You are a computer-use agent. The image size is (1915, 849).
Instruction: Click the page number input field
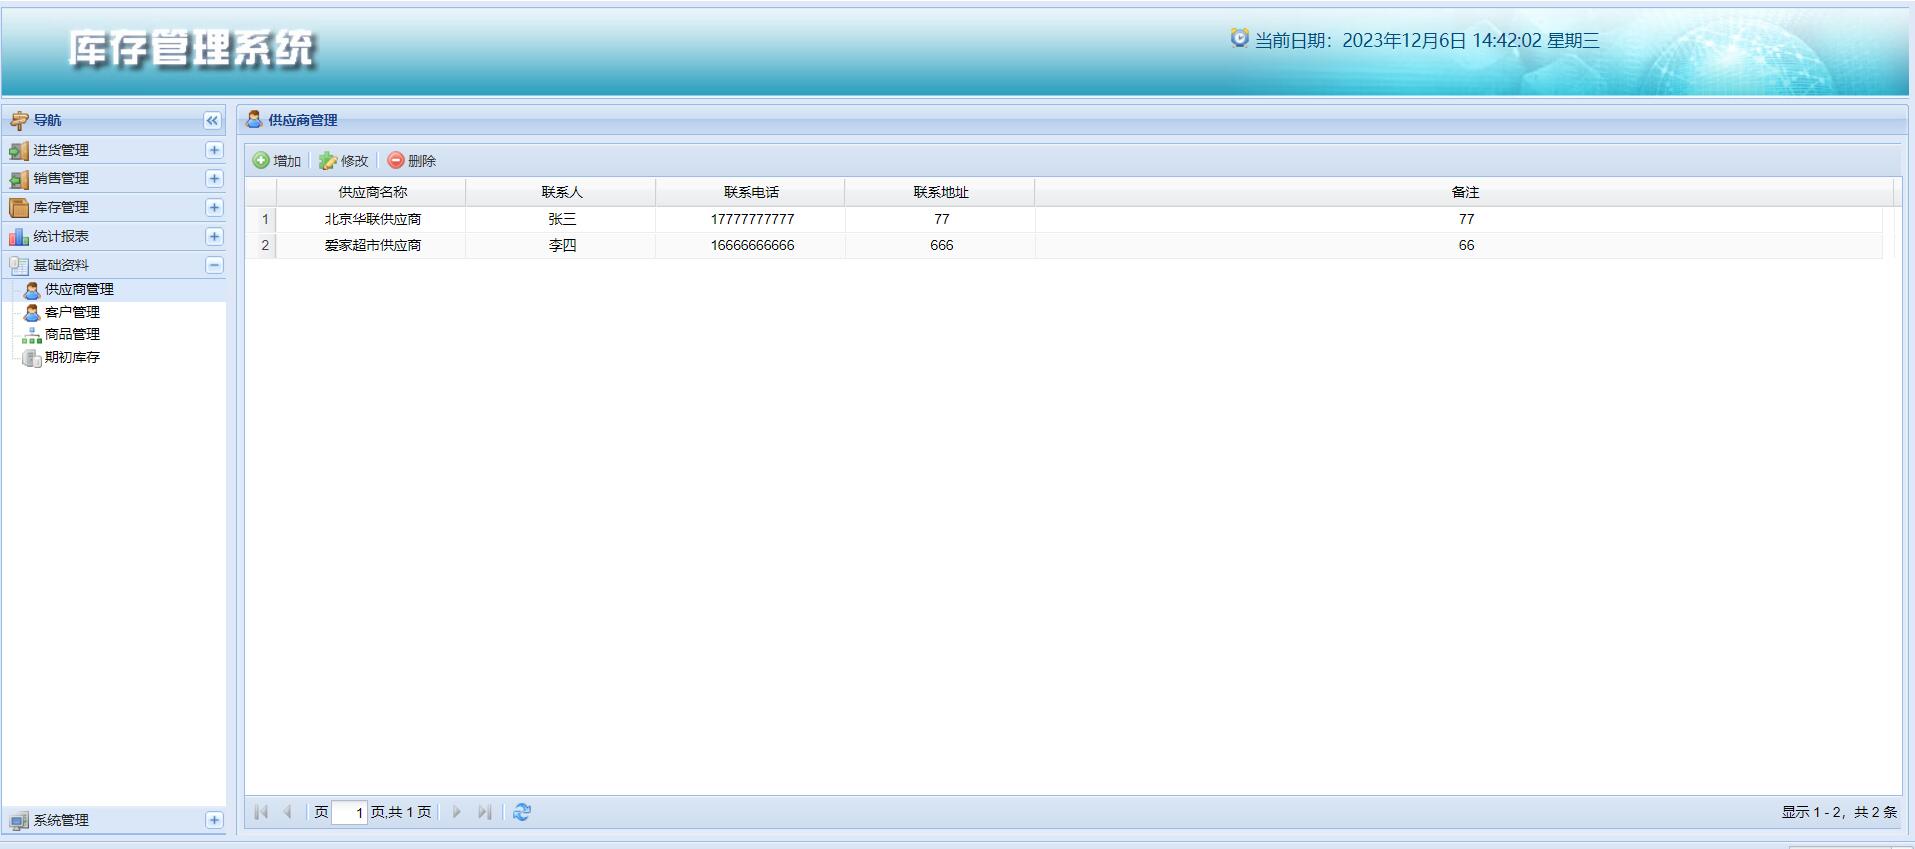click(350, 812)
